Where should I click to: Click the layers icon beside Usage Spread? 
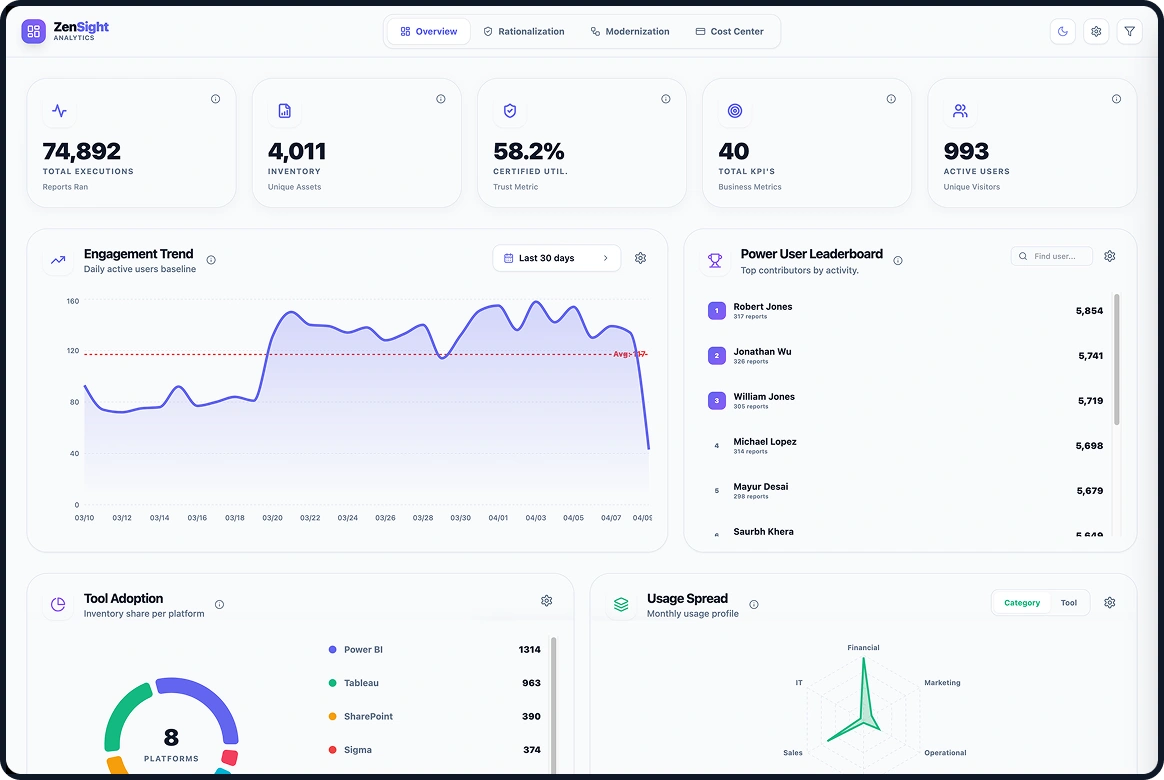[x=620, y=604]
